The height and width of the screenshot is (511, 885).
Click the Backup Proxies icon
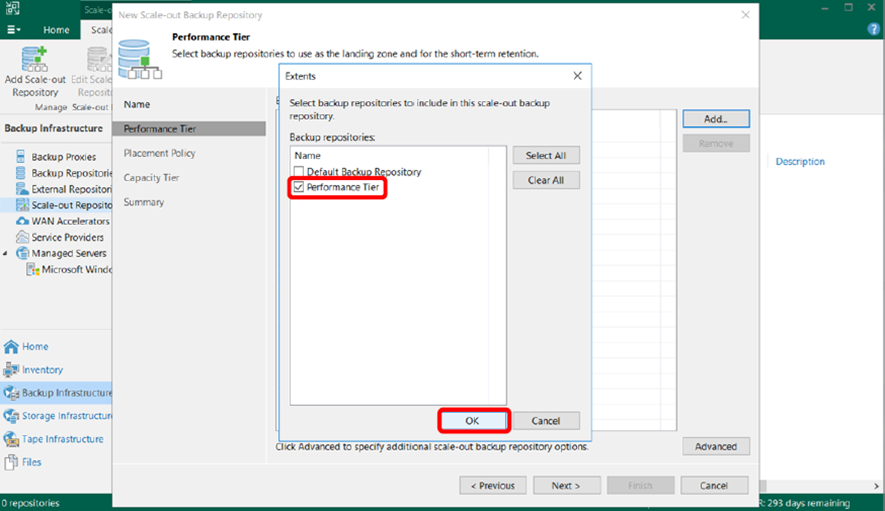click(x=21, y=156)
